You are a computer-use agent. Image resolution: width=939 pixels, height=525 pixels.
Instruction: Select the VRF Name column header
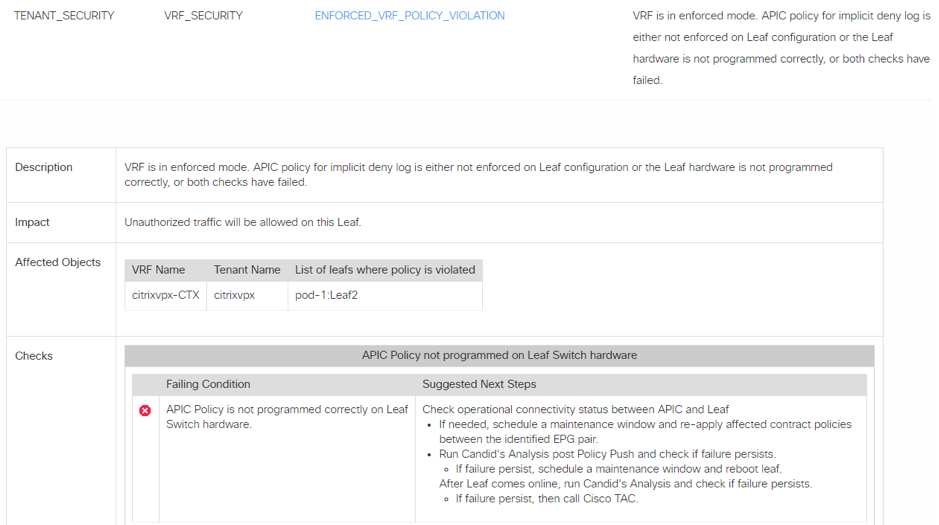click(x=158, y=270)
